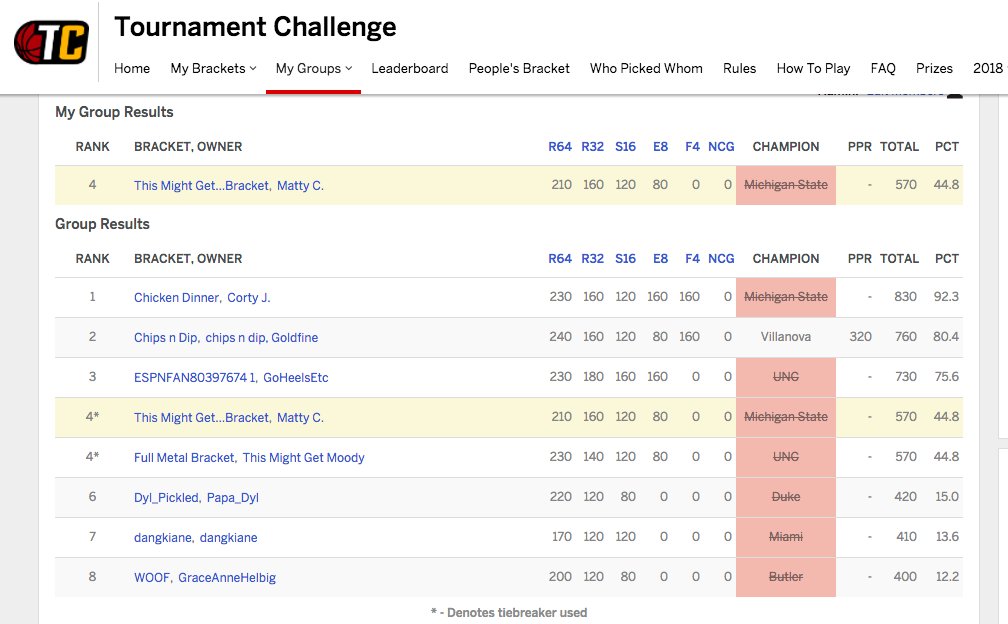Go to the Leaderboard page
The height and width of the screenshot is (624, 1008).
pyautogui.click(x=410, y=68)
